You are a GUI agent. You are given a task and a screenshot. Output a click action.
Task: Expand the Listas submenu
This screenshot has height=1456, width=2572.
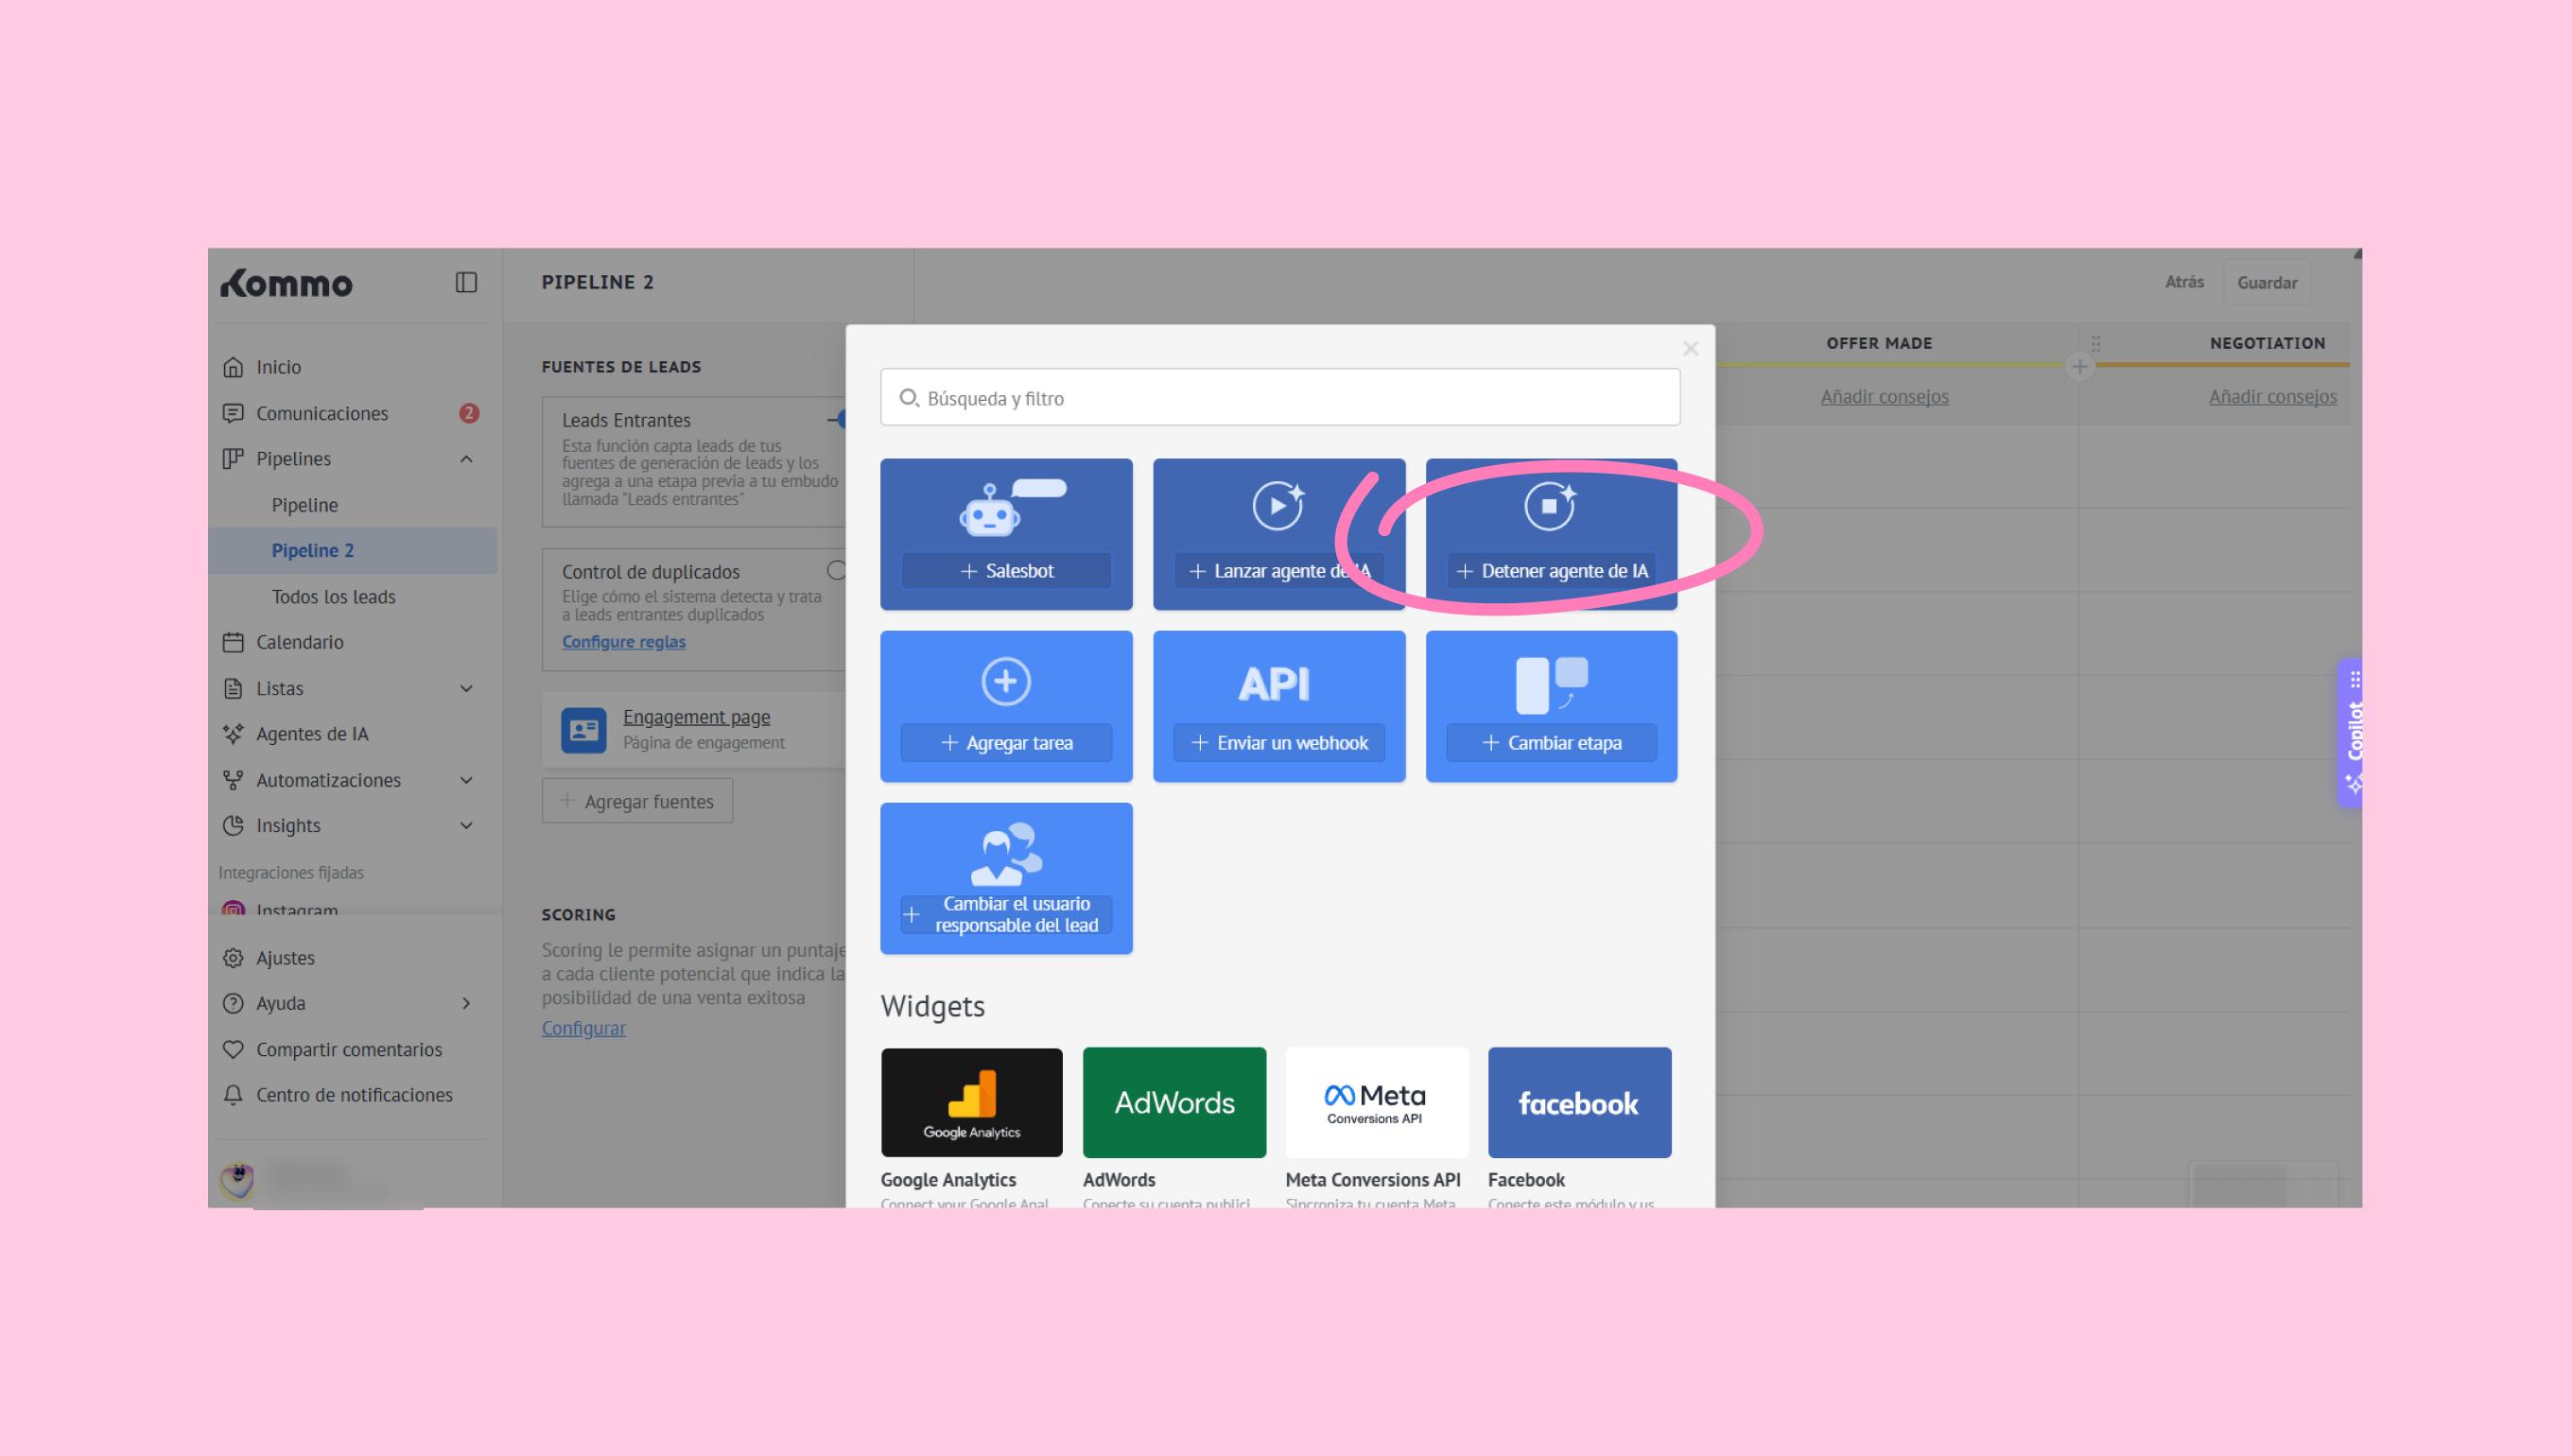[x=466, y=688]
